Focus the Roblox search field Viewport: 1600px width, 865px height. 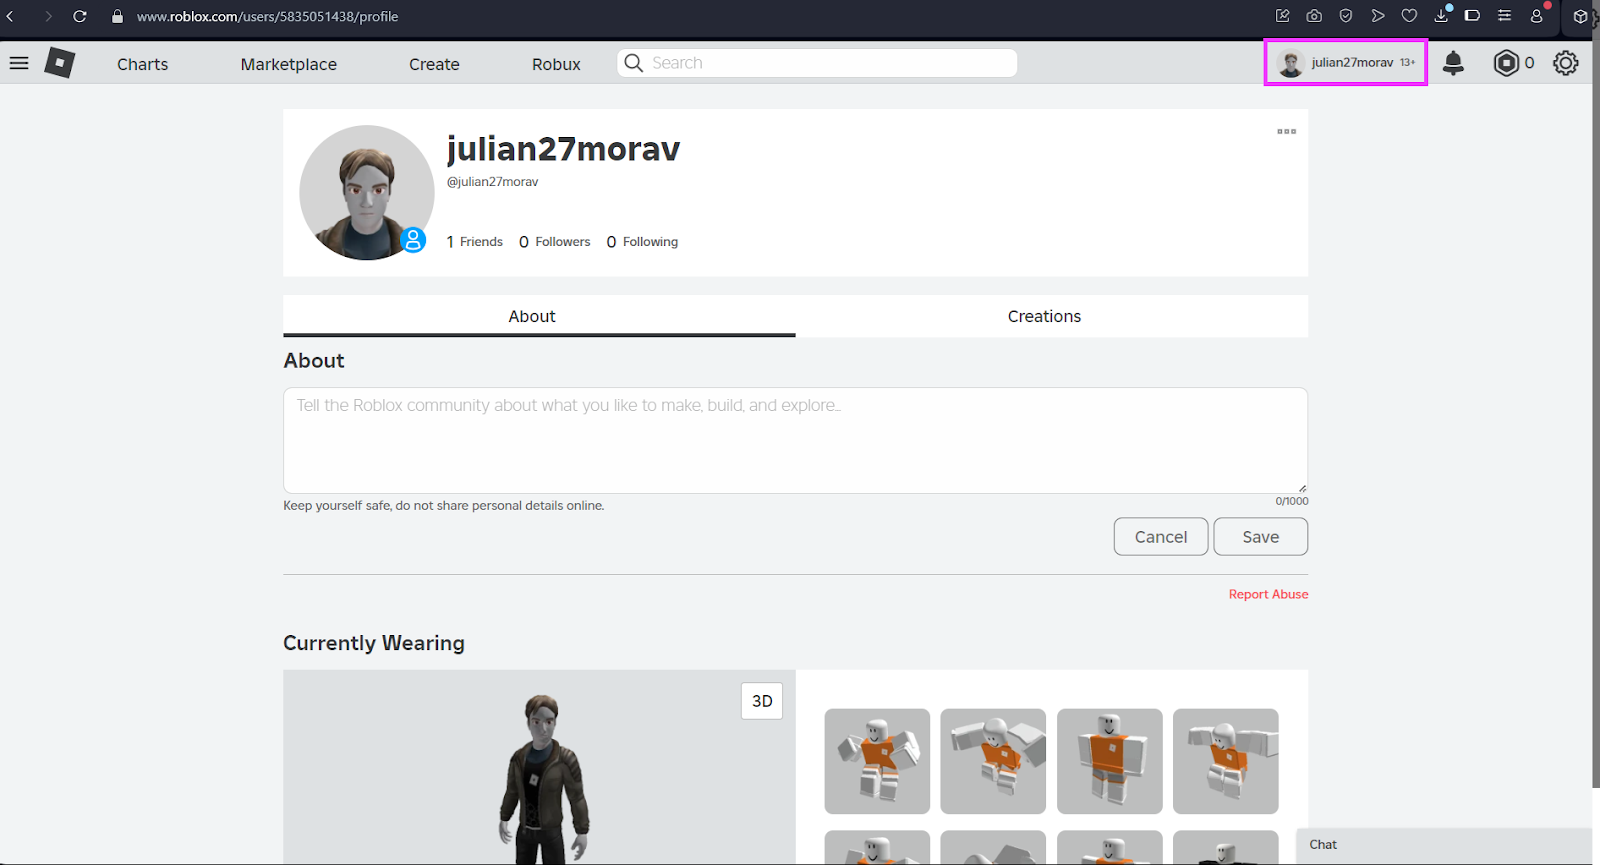tap(817, 63)
